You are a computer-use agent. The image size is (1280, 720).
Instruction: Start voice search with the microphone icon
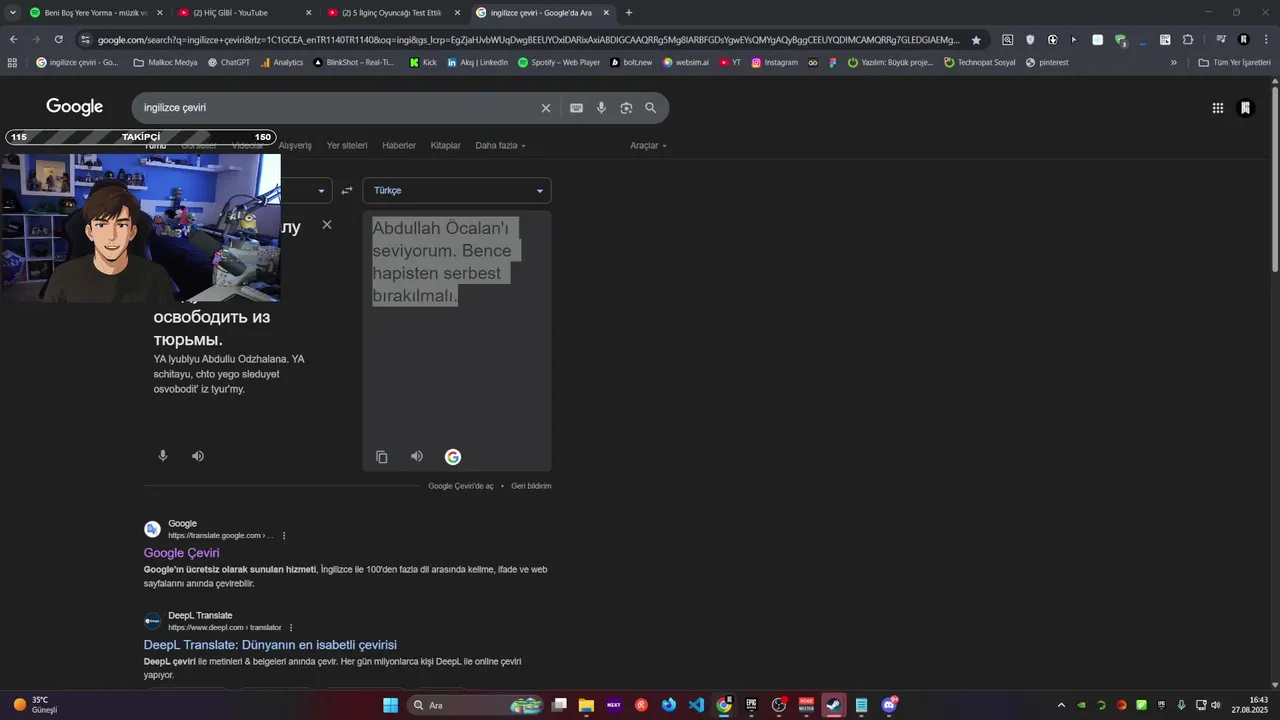click(601, 108)
